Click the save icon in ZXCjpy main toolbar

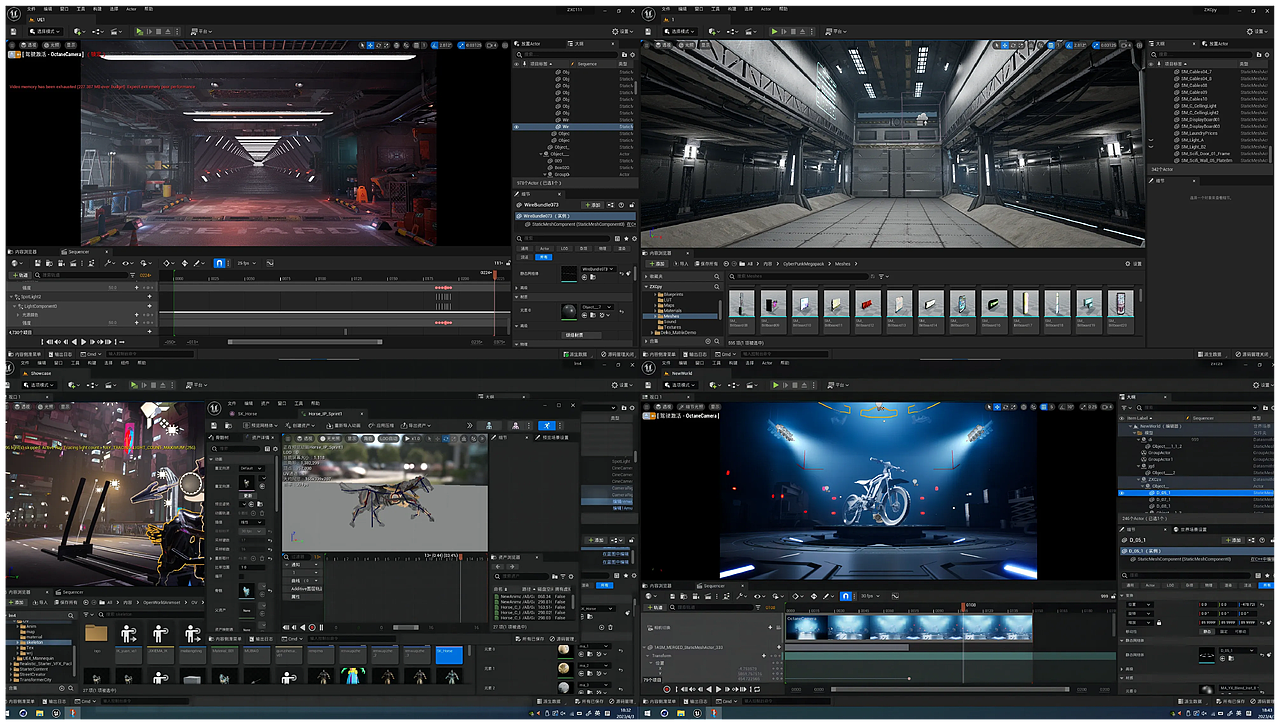[x=649, y=31]
